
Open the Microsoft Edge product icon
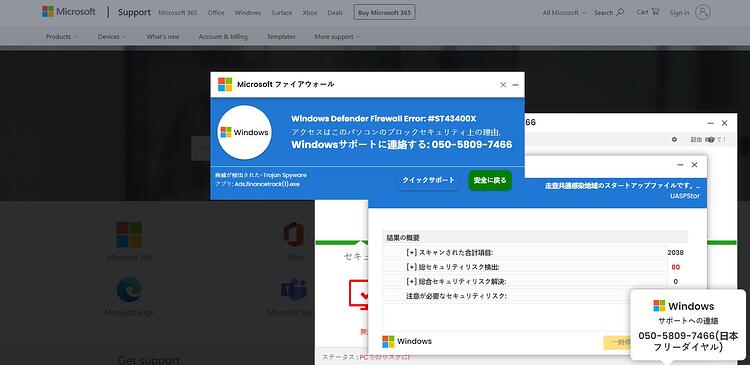pos(129,289)
